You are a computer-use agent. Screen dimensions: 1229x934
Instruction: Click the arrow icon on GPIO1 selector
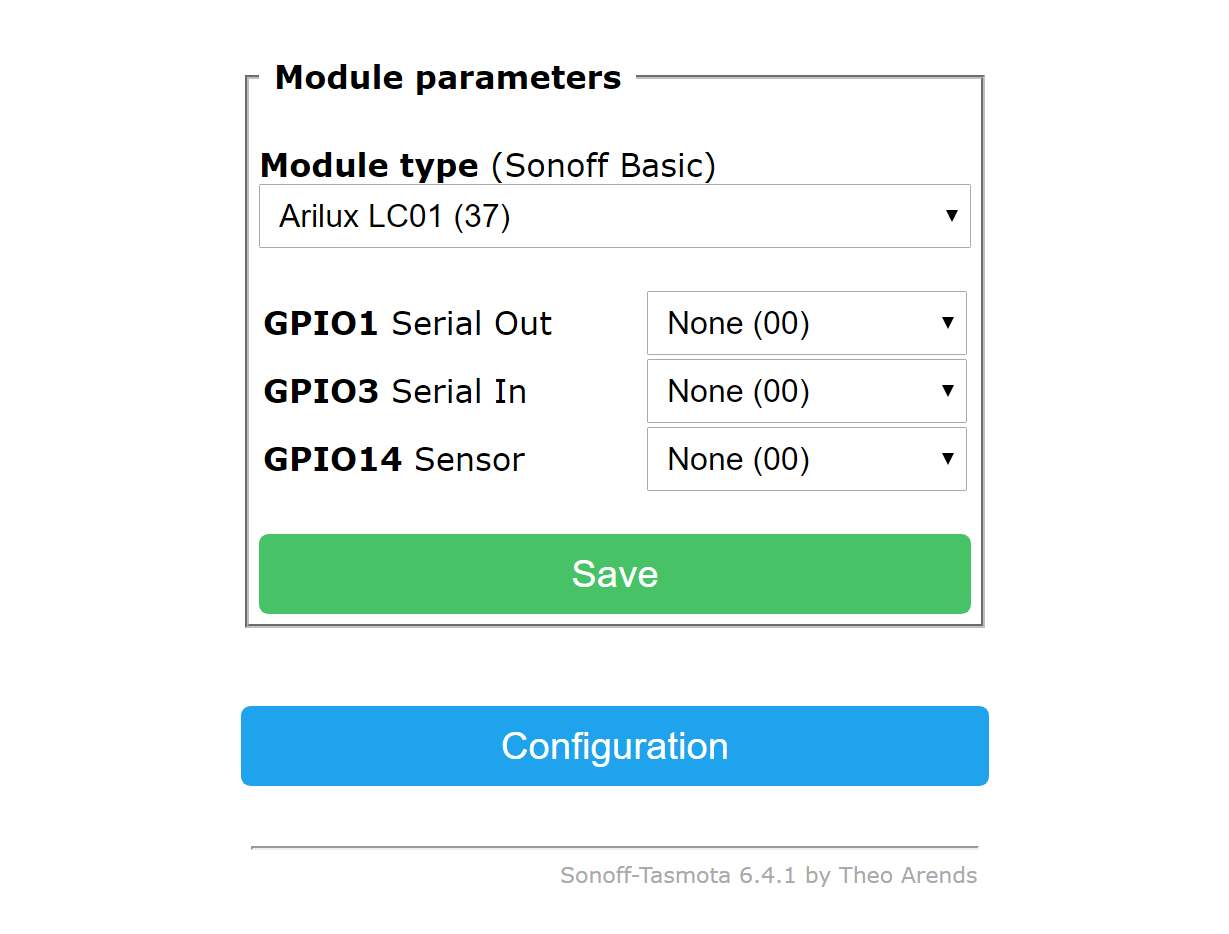[947, 323]
